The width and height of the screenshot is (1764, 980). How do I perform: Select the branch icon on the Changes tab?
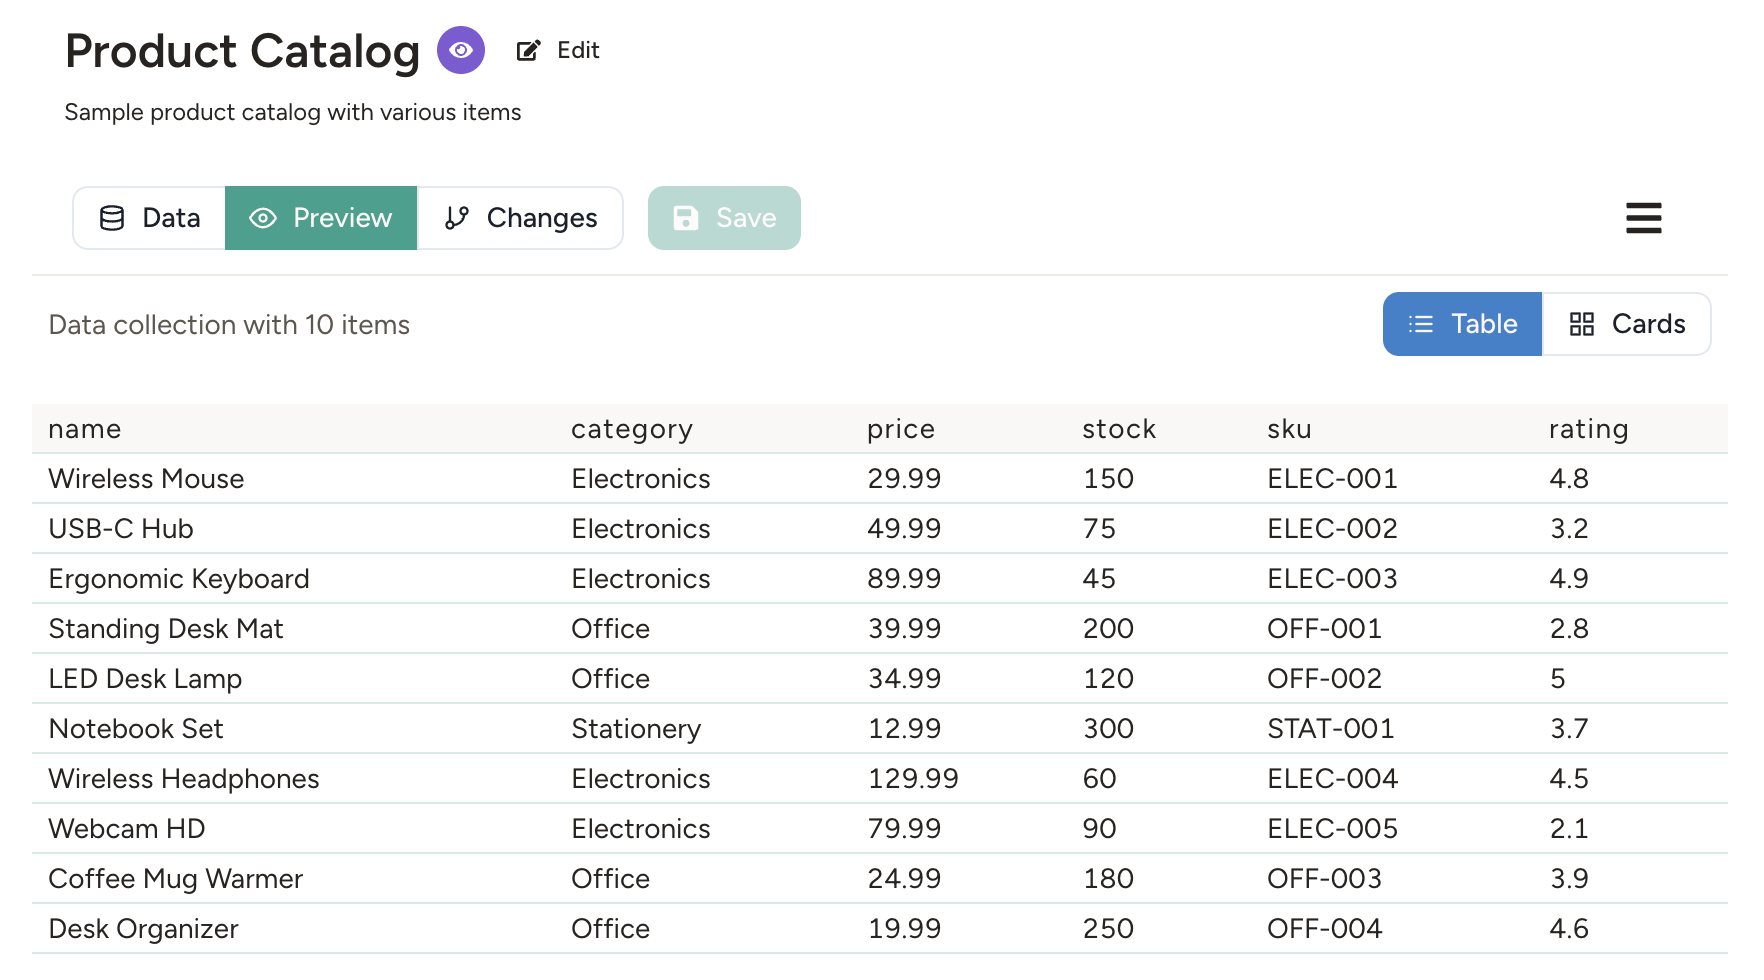pos(456,218)
